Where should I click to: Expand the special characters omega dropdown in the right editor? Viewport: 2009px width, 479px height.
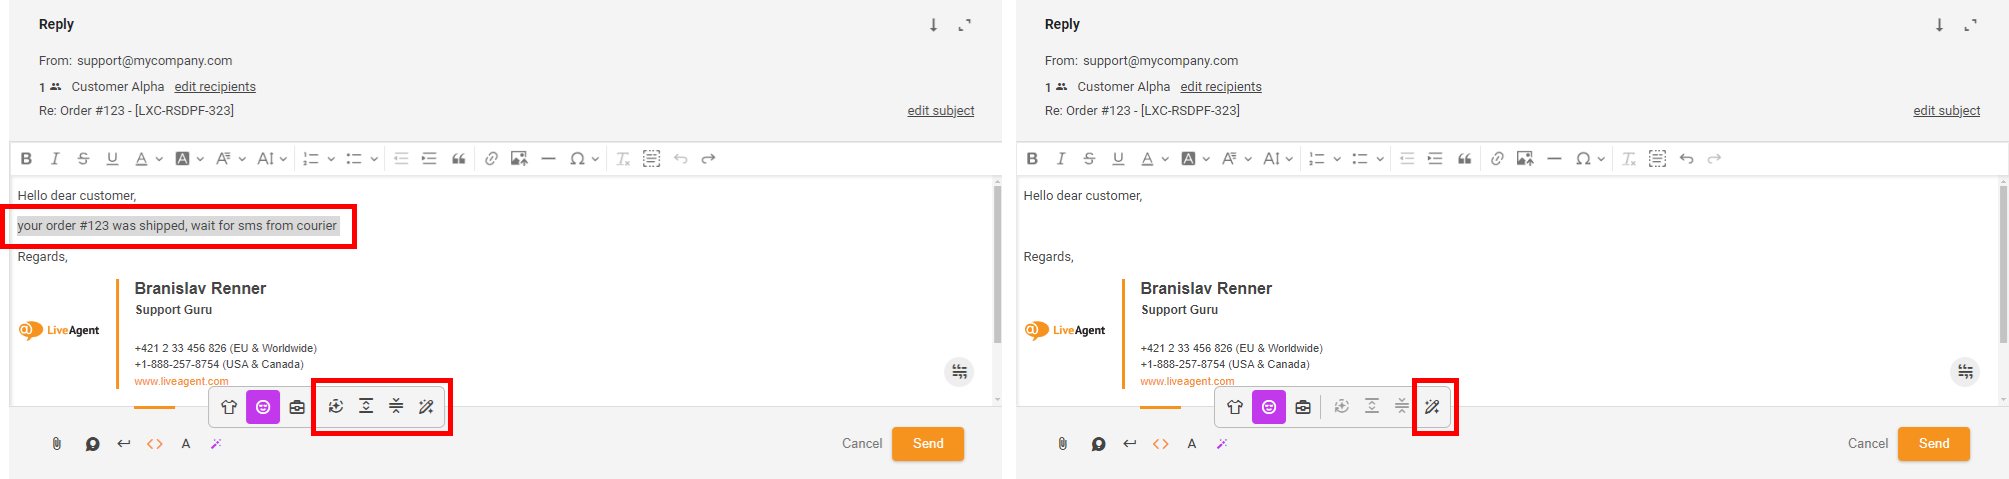[1601, 159]
